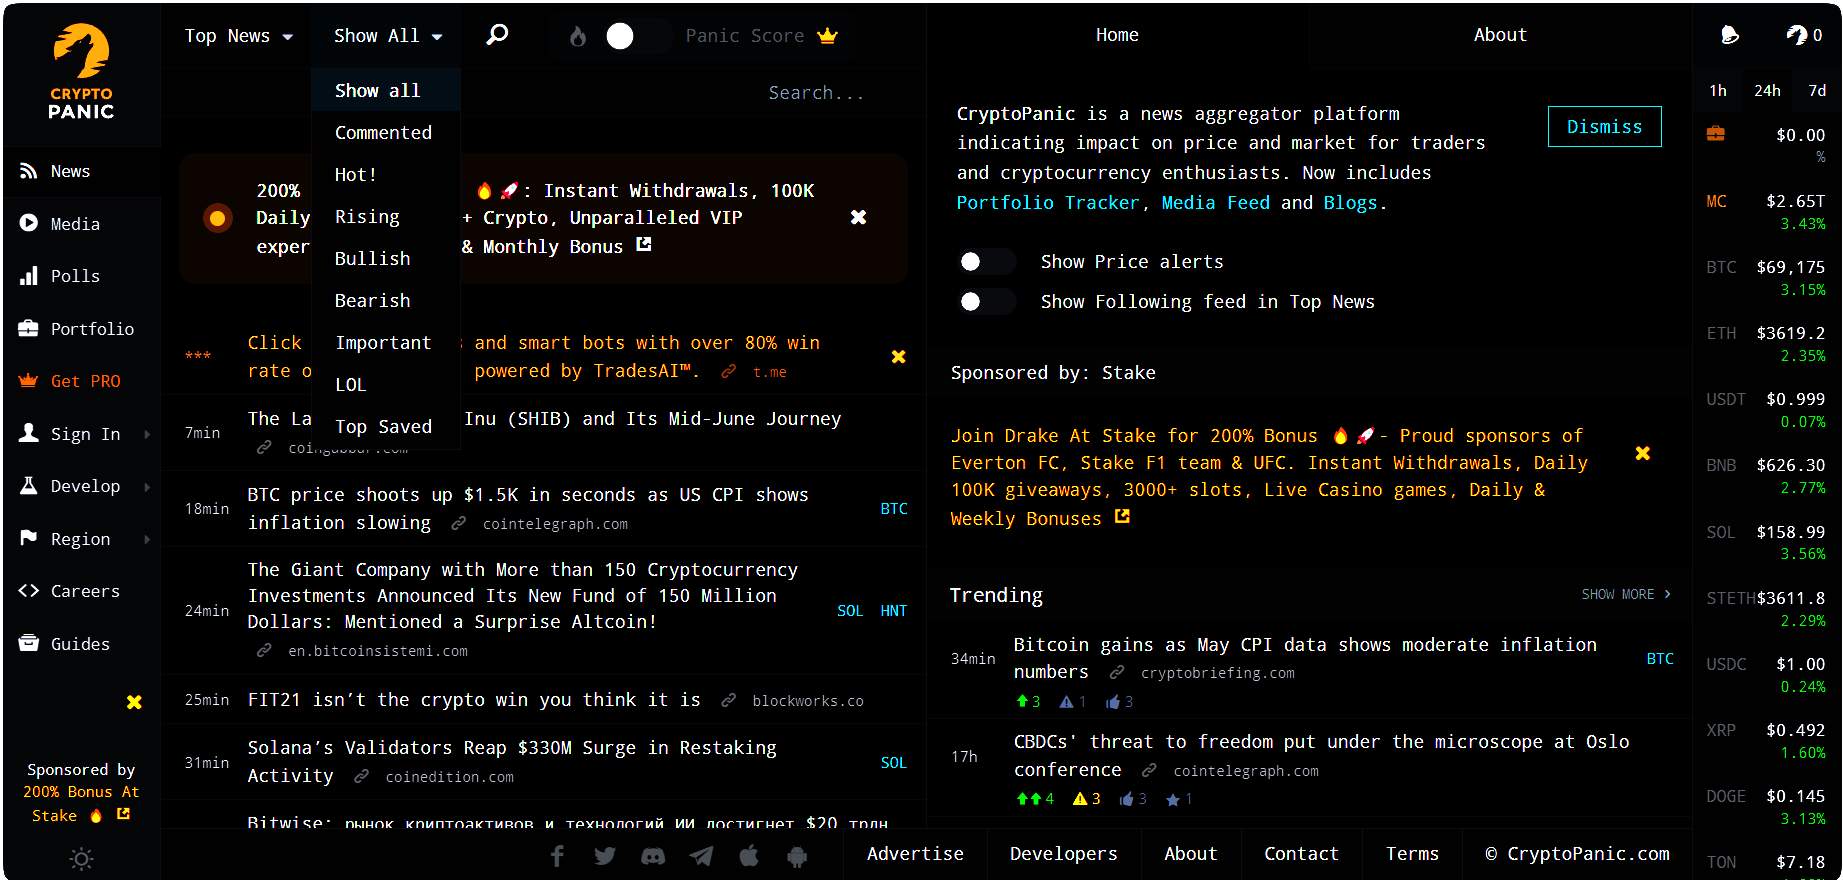Open notifications icon at top right
This screenshot has height=880, width=1843.
(x=1729, y=35)
